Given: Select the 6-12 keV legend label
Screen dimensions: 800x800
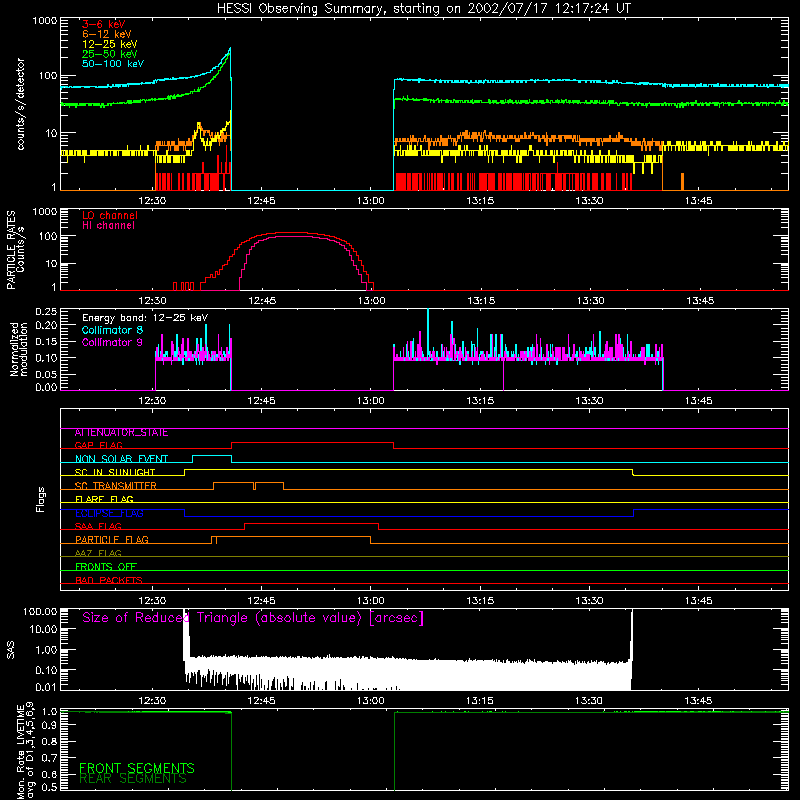Looking at the screenshot, I should (x=106, y=34).
